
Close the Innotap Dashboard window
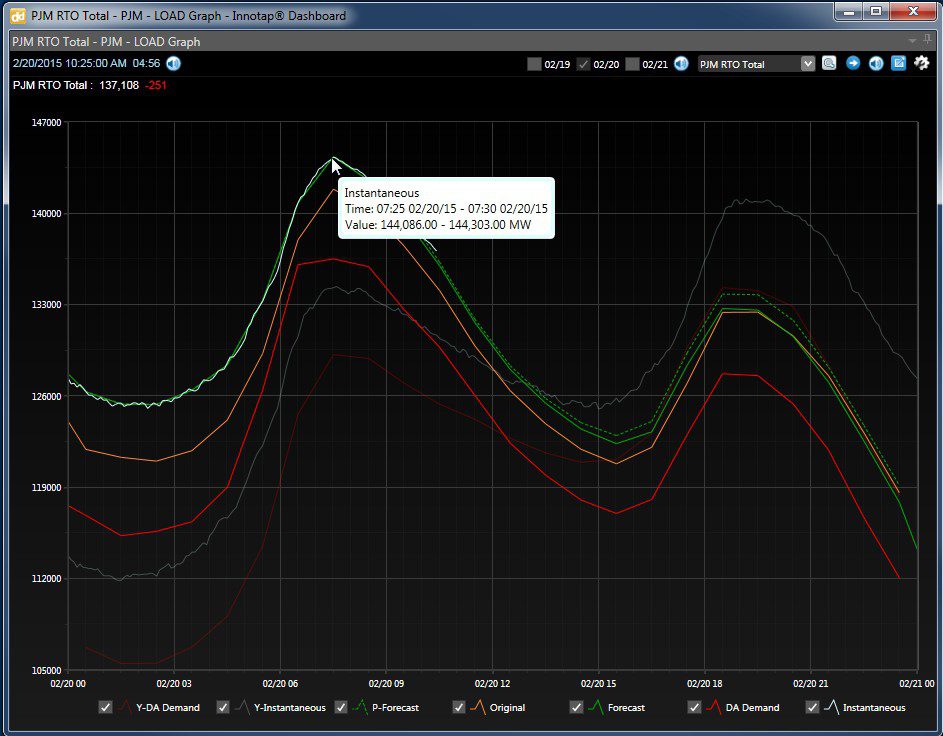click(913, 11)
